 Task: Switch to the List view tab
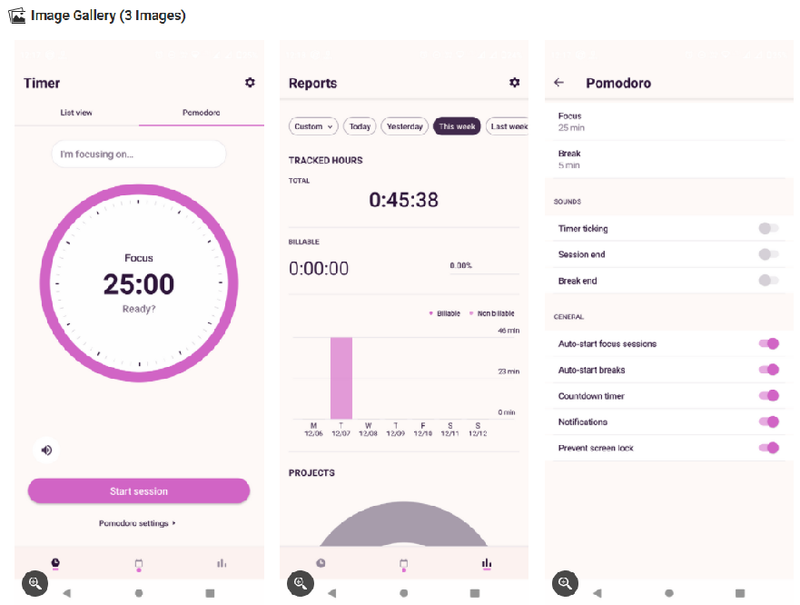click(x=77, y=112)
